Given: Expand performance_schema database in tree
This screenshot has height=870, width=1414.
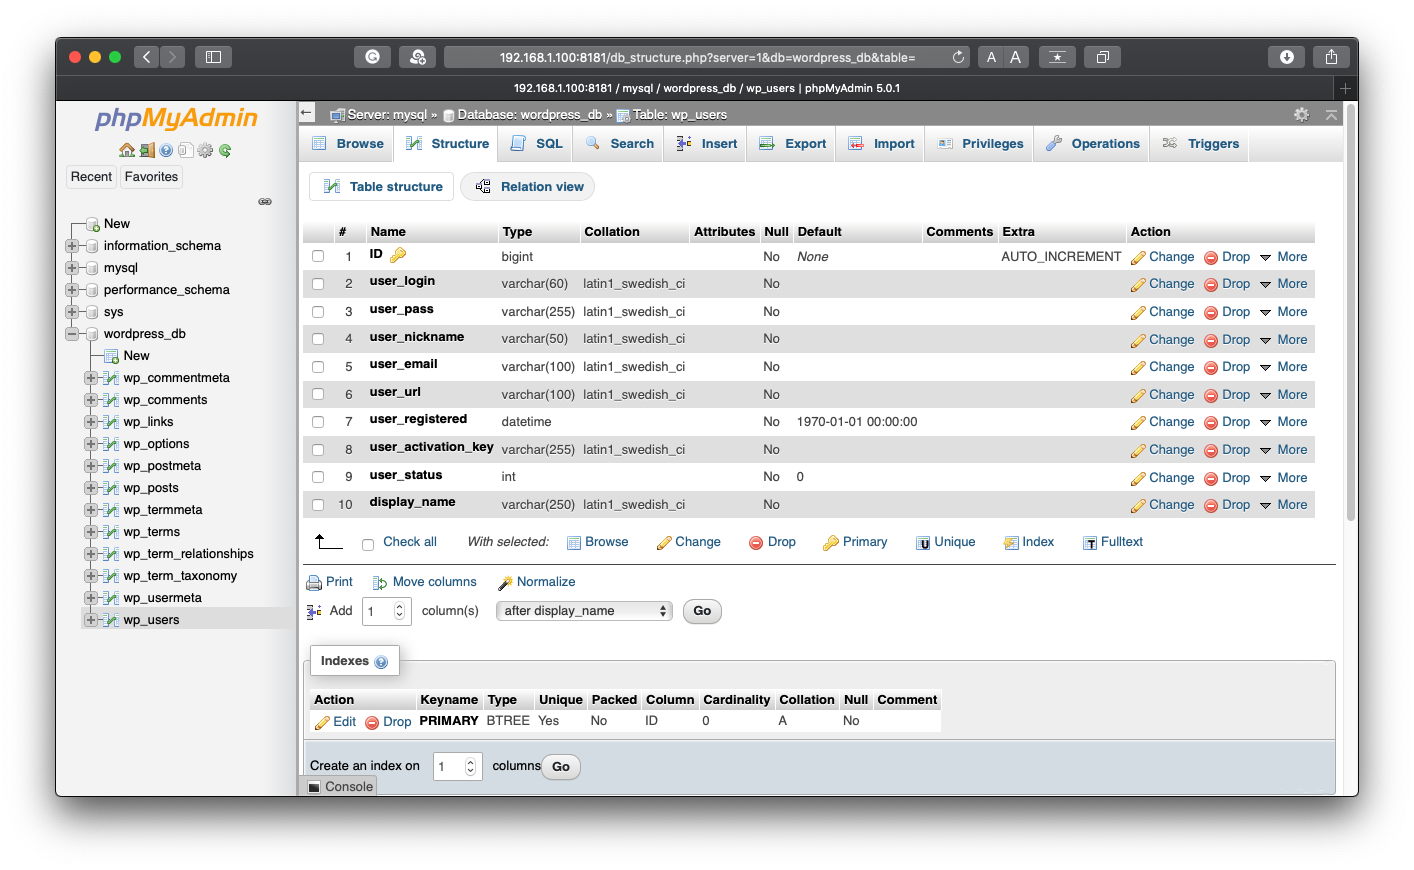Looking at the screenshot, I should [x=72, y=290].
